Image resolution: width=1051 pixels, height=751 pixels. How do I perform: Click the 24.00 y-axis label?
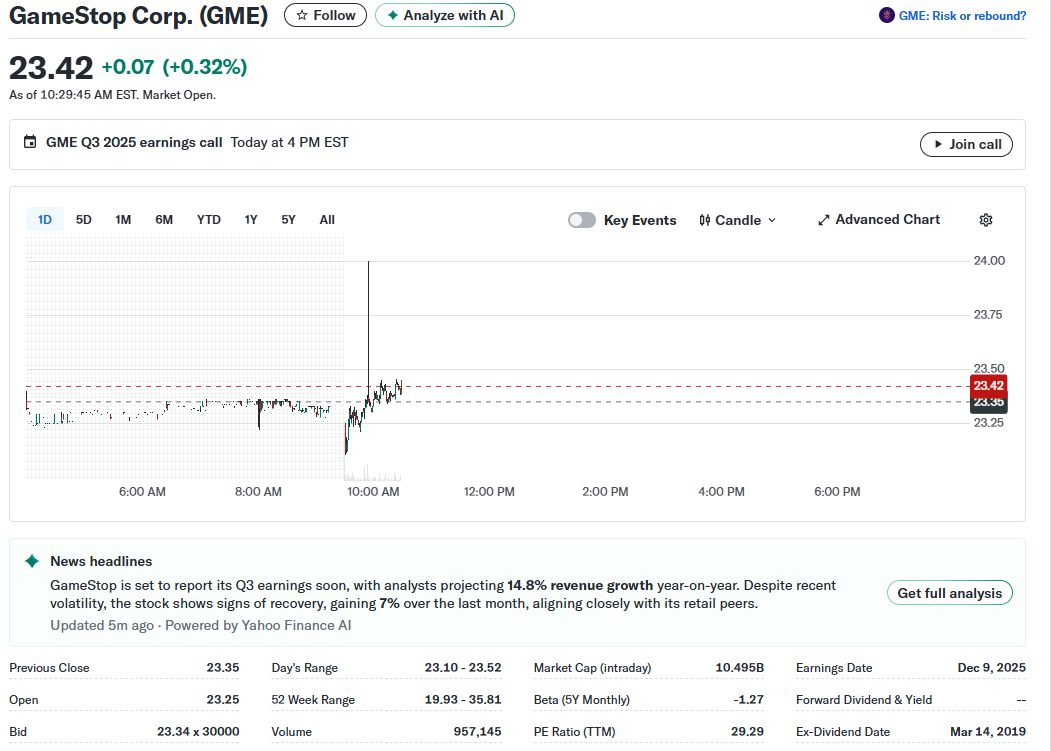pos(989,261)
